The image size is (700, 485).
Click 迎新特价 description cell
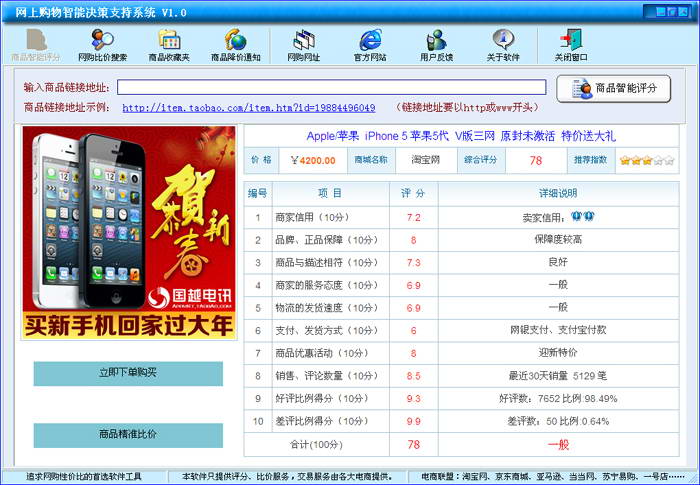pyautogui.click(x=558, y=353)
